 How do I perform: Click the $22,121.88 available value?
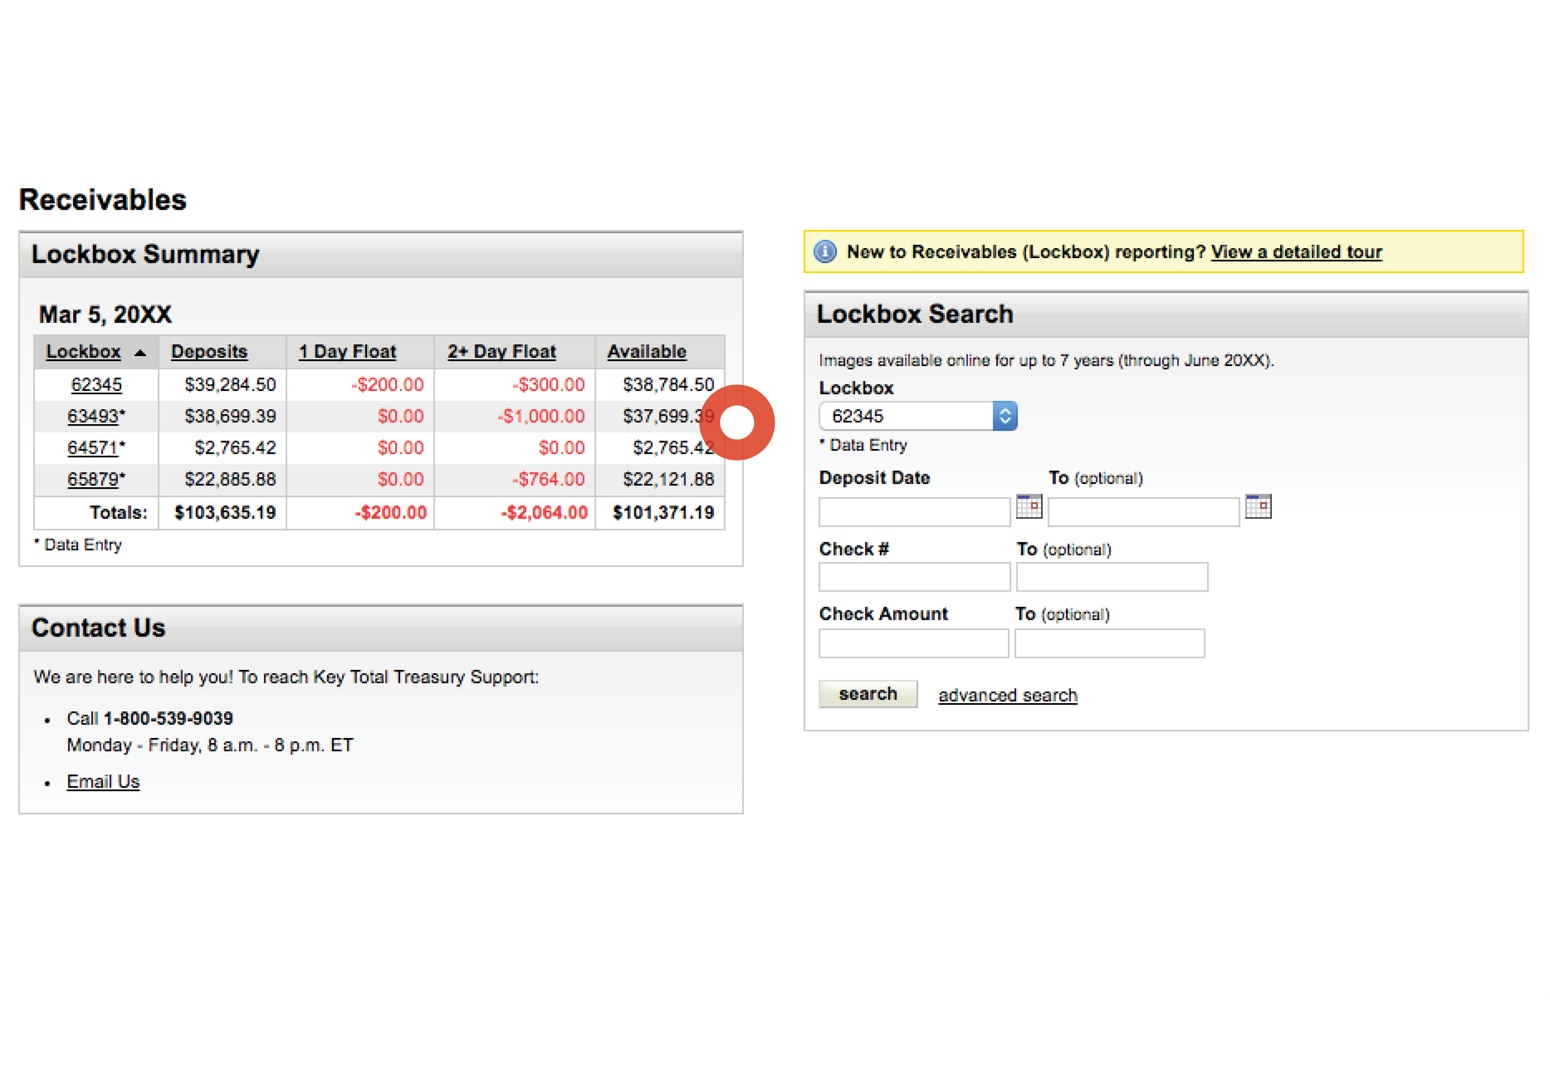coord(668,479)
